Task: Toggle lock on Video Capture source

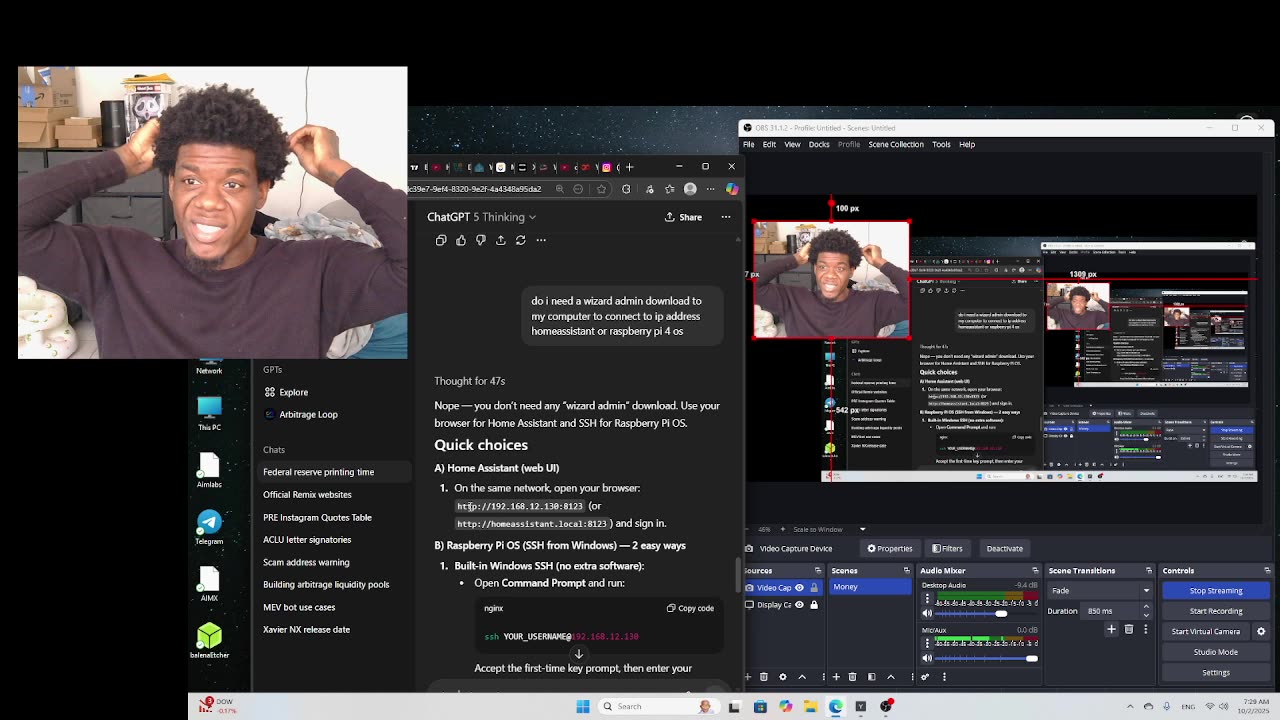Action: pos(813,588)
